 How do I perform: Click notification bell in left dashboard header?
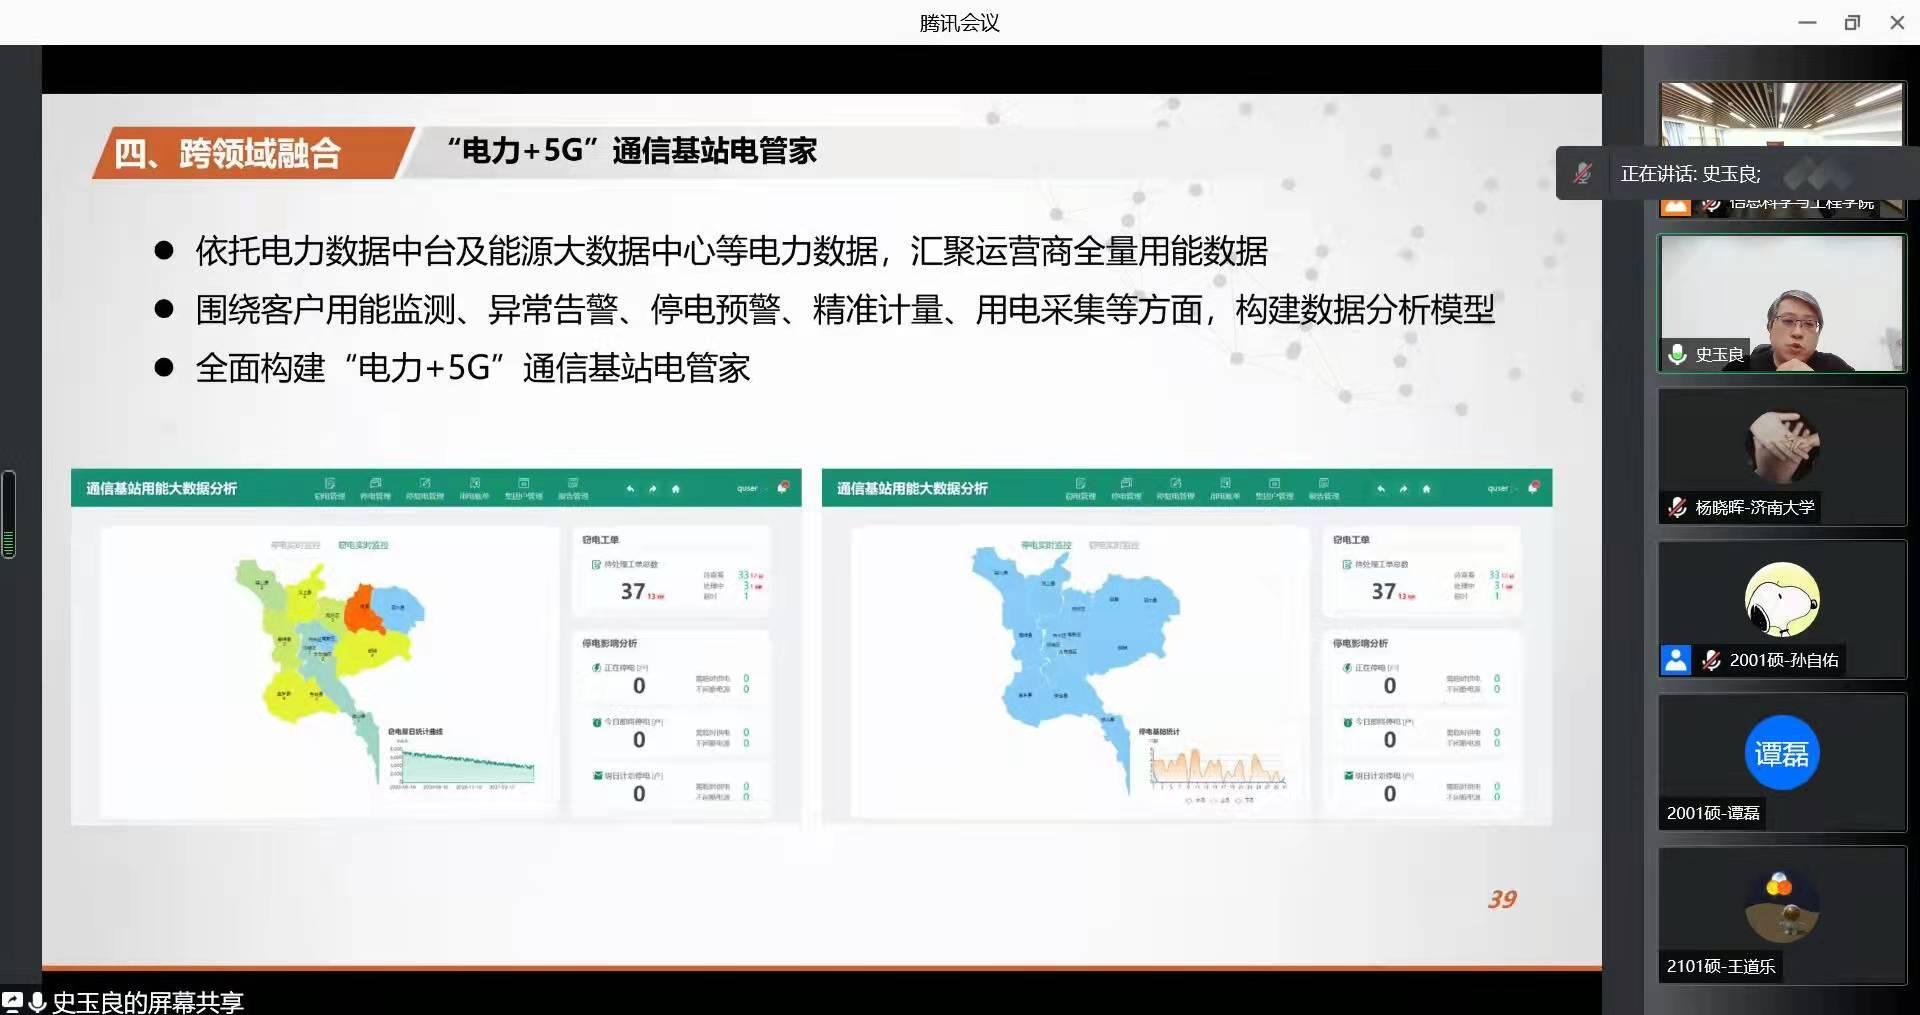pos(783,487)
